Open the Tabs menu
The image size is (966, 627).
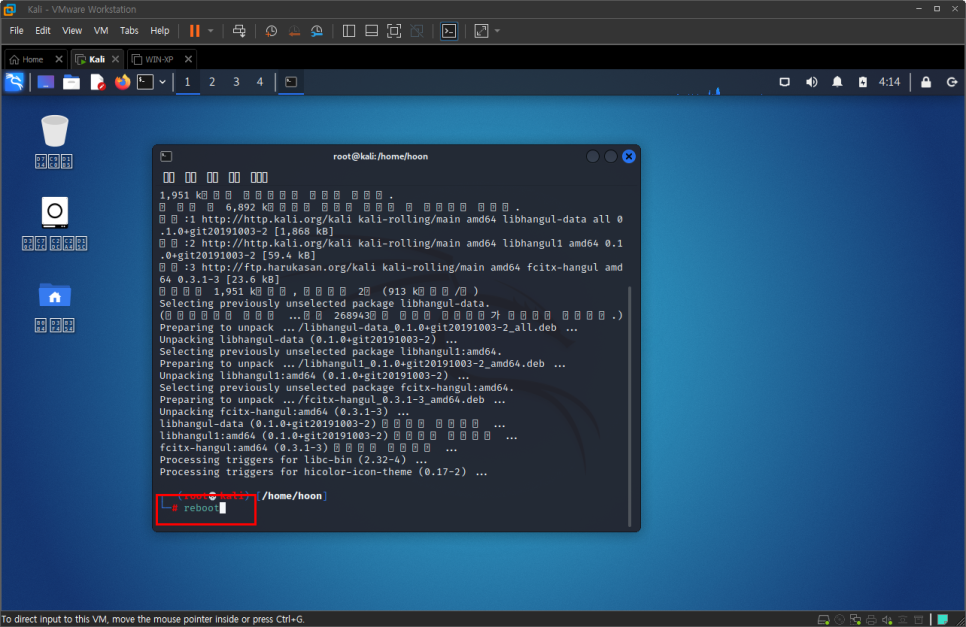[129, 31]
